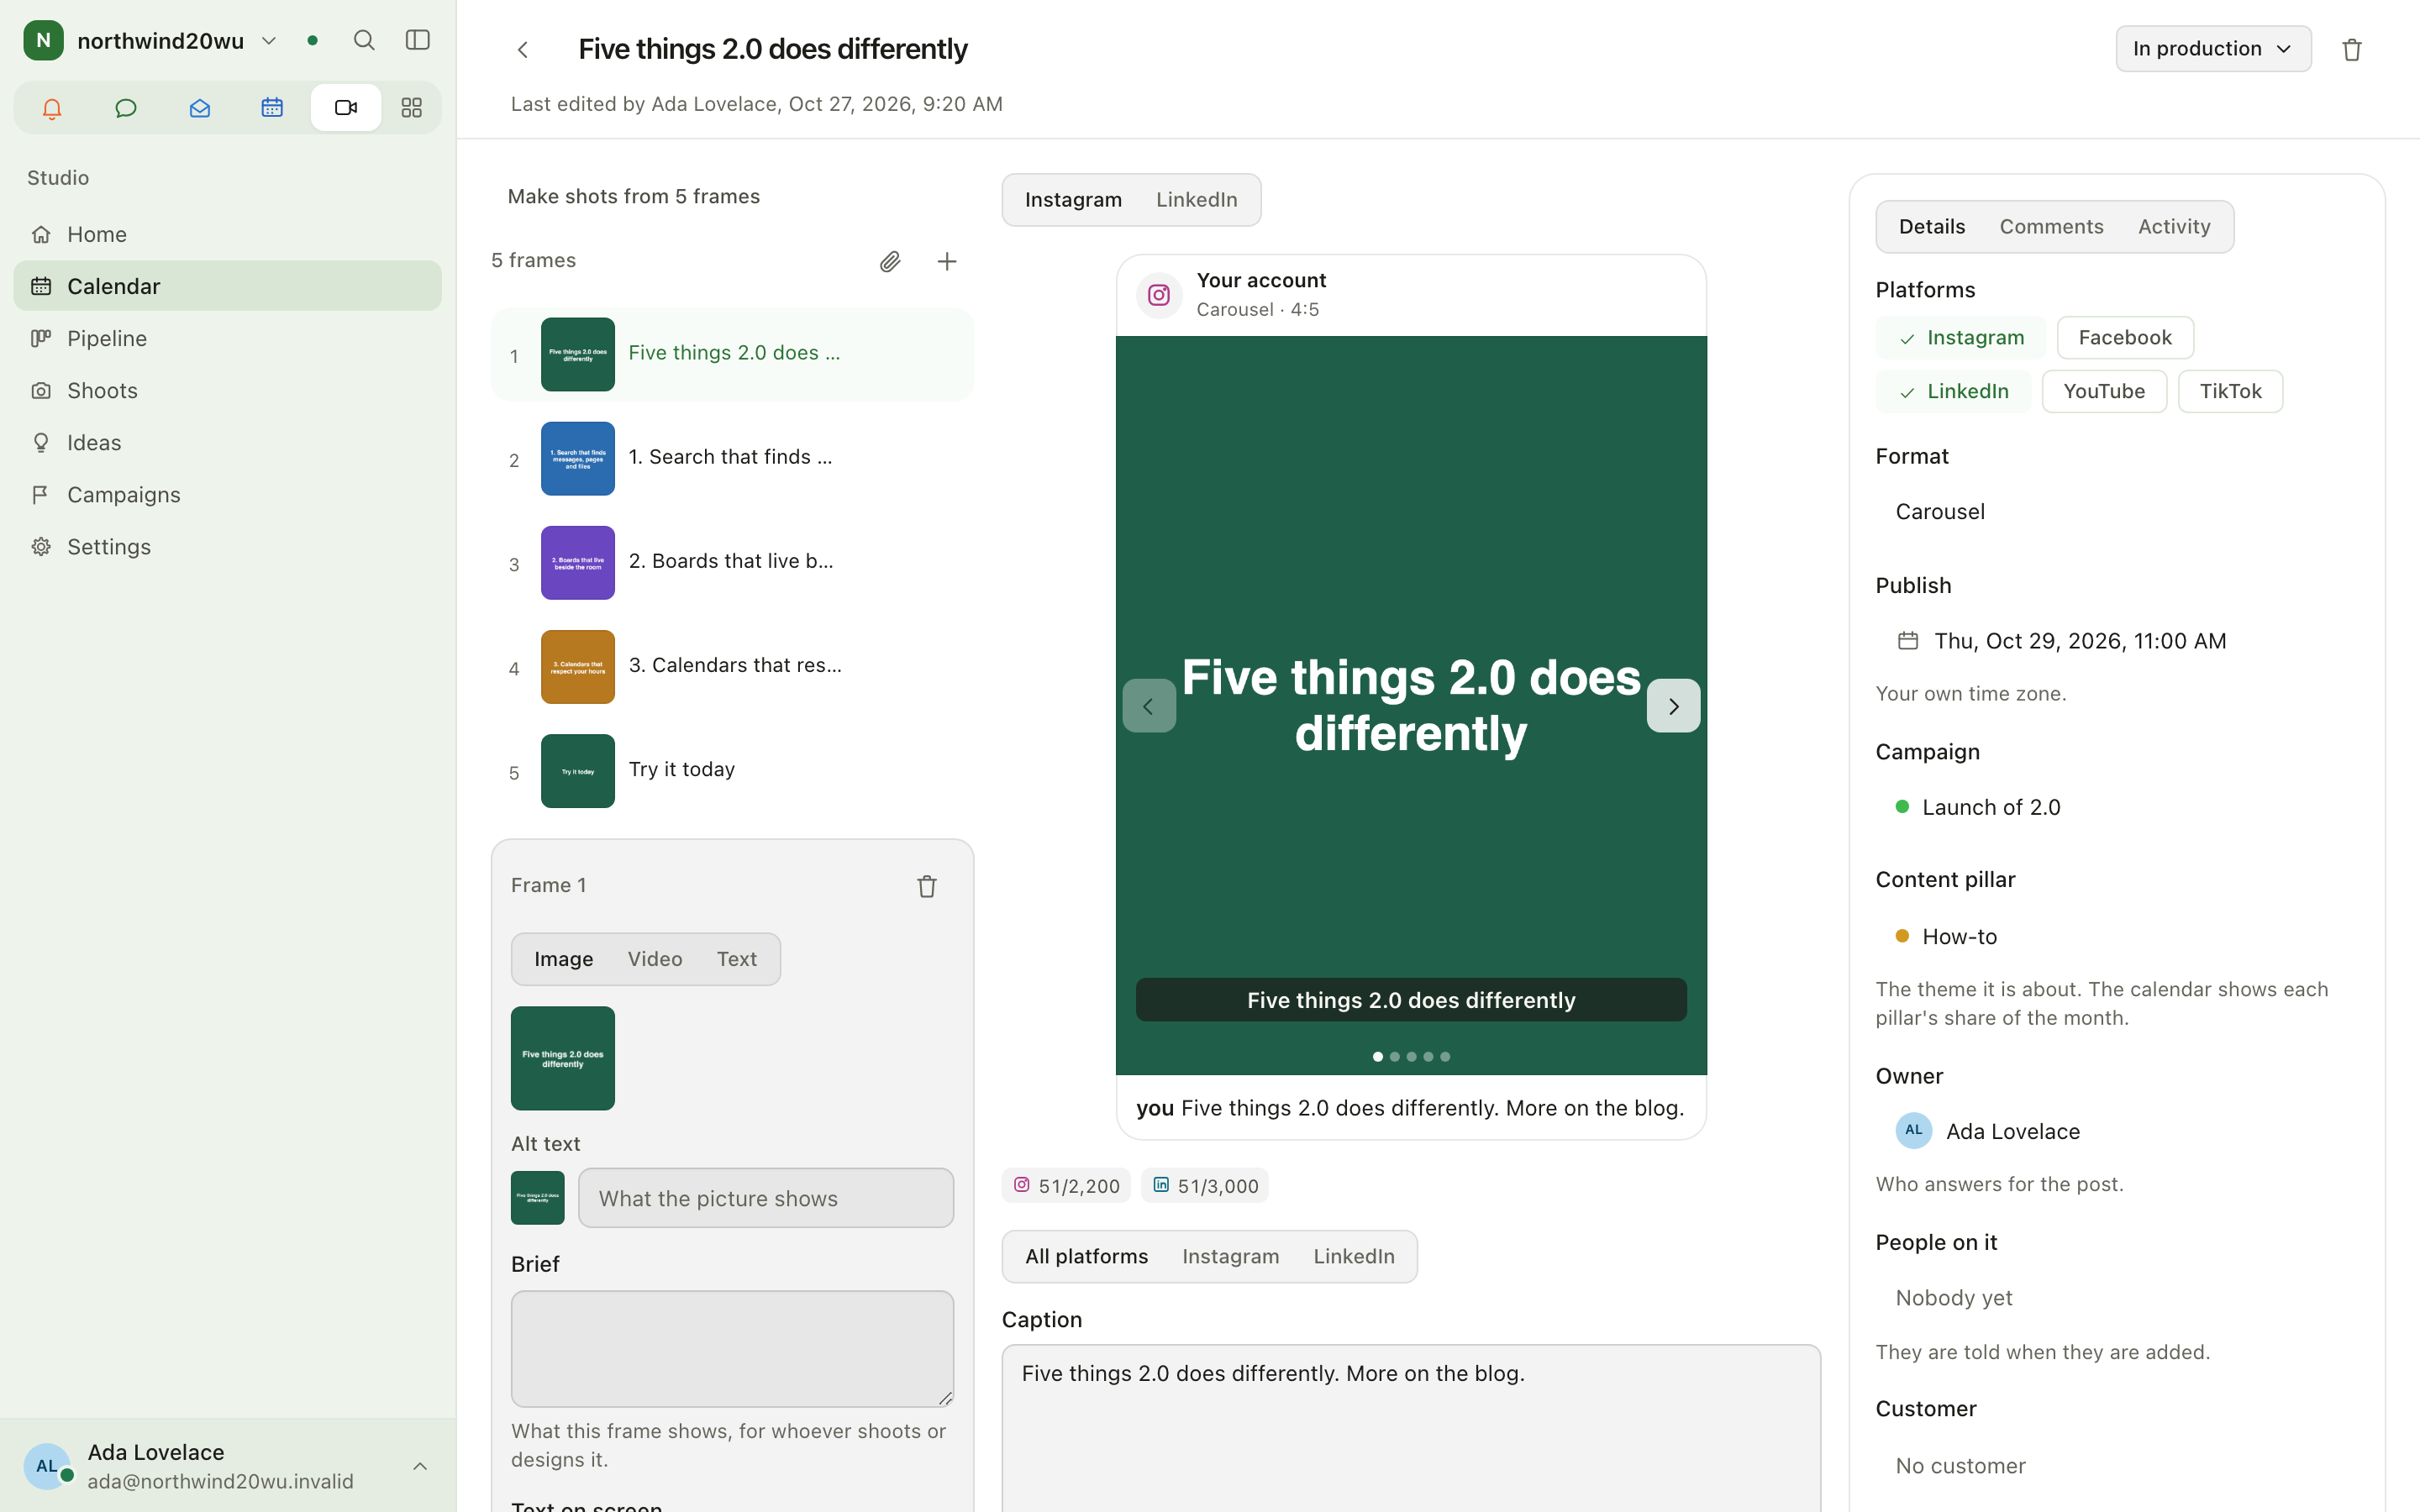The image size is (2420, 1512).
Task: Switch to the Activity tab
Action: coord(2174,227)
